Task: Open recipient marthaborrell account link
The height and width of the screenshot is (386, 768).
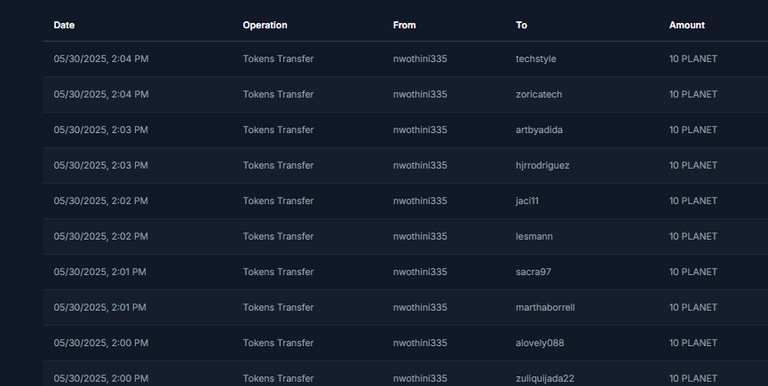Action: tap(545, 307)
